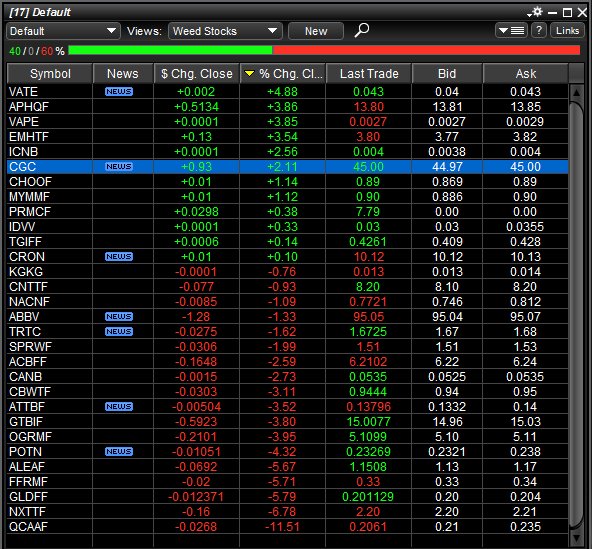Click QCAAF percent change -11.51
592x549 pixels.
click(282, 526)
